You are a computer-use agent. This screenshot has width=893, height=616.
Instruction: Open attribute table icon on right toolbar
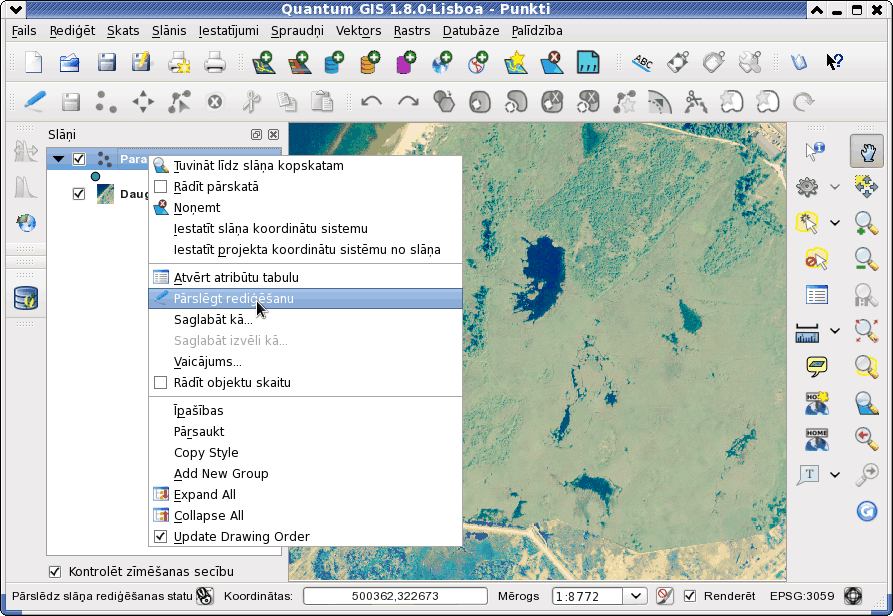click(817, 295)
